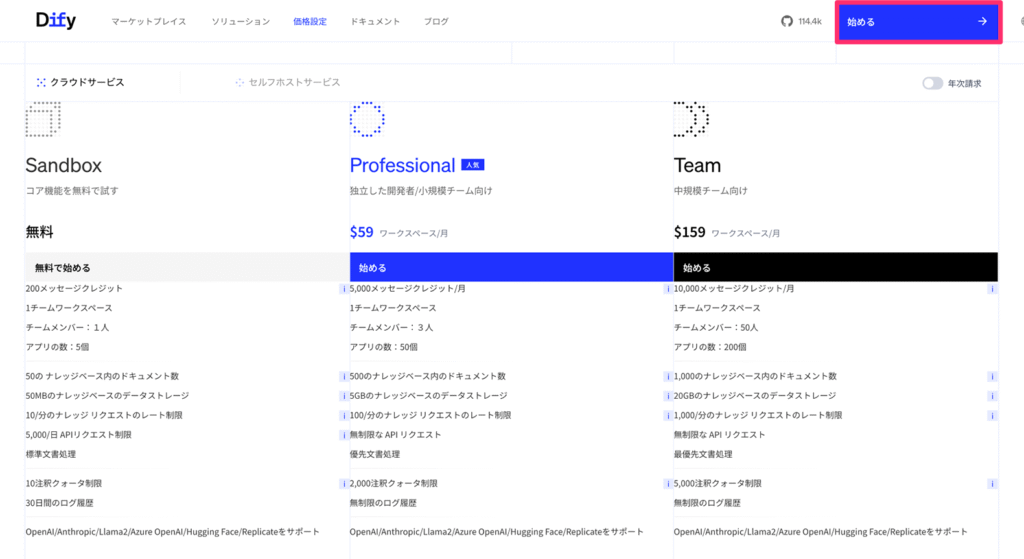This screenshot has width=1024, height=559.
Task: Click the 30日間のログ履歴 row
Action: (x=59, y=503)
